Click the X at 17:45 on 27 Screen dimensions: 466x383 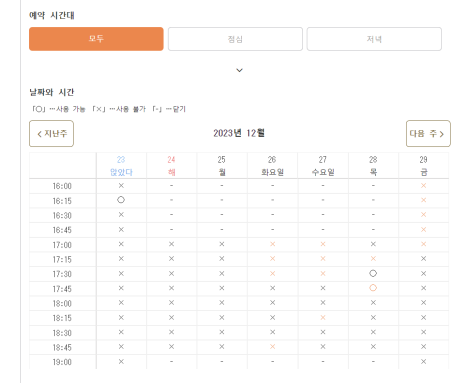323,288
